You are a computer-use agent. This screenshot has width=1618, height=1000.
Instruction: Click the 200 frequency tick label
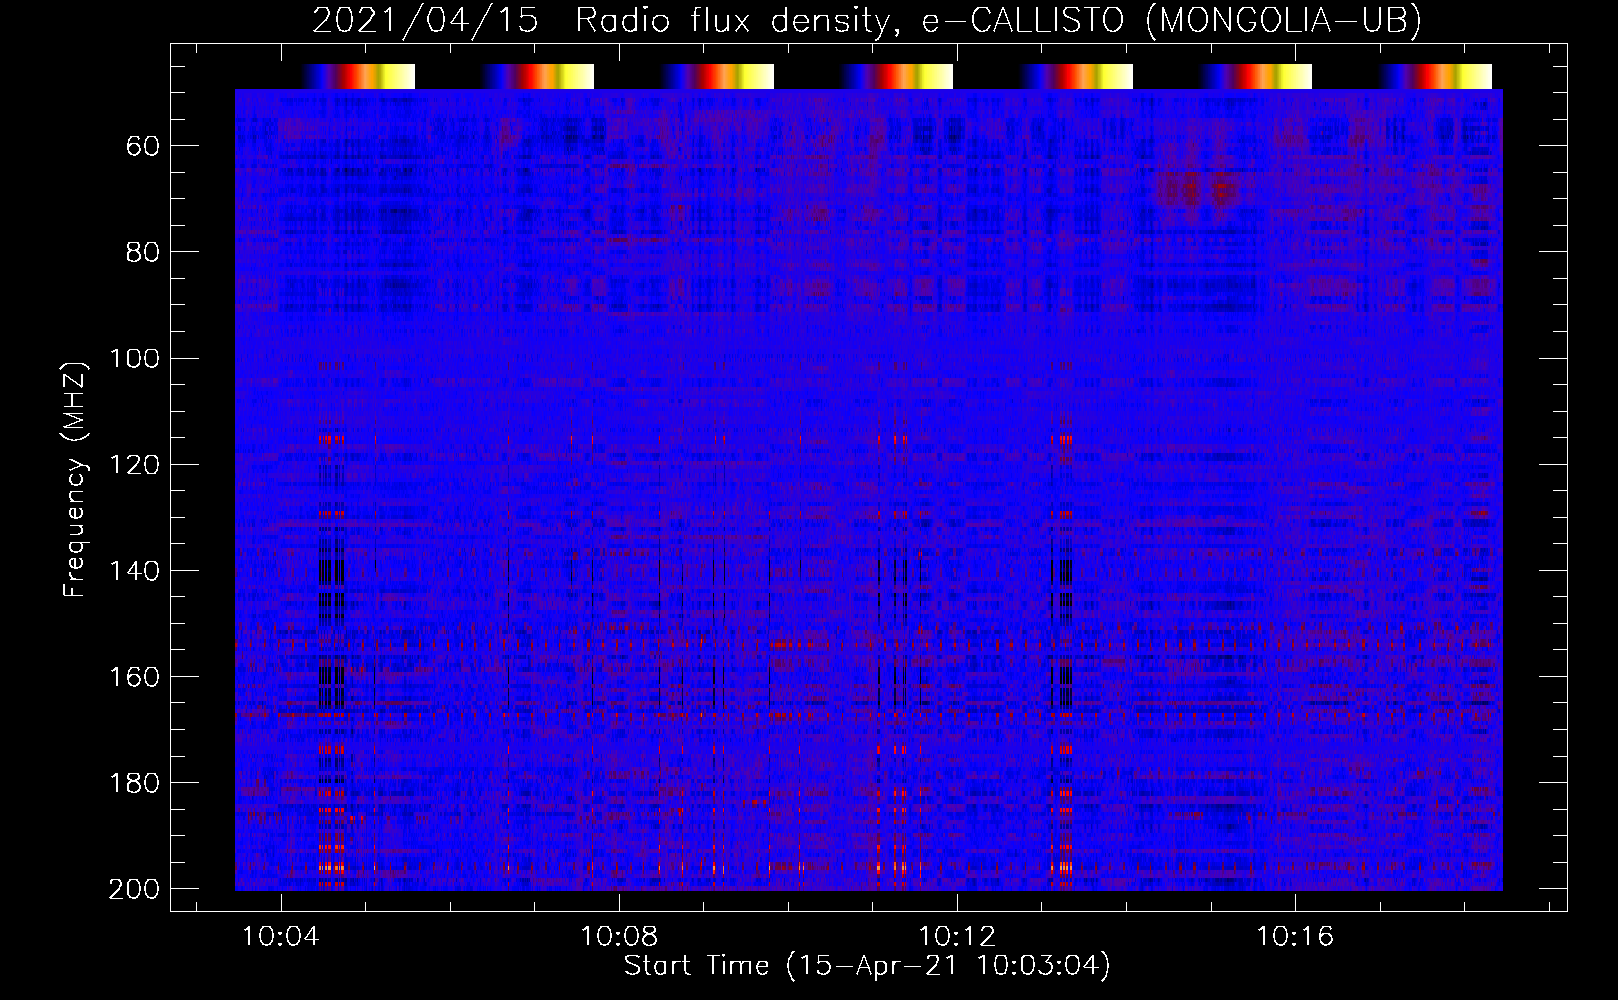click(x=134, y=889)
